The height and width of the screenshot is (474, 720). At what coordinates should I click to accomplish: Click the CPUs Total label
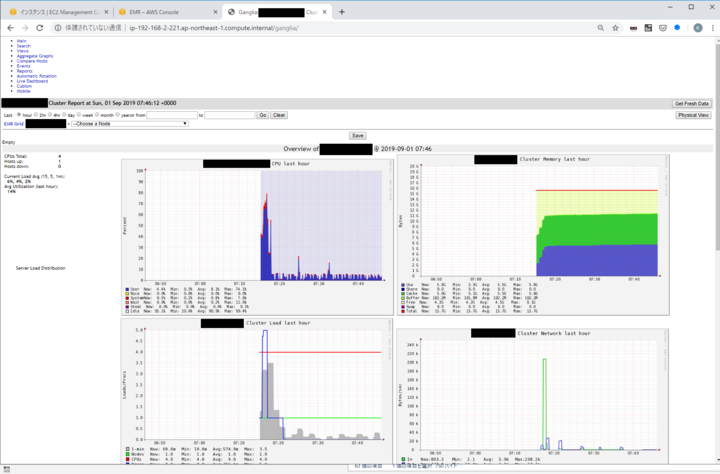tap(16, 156)
